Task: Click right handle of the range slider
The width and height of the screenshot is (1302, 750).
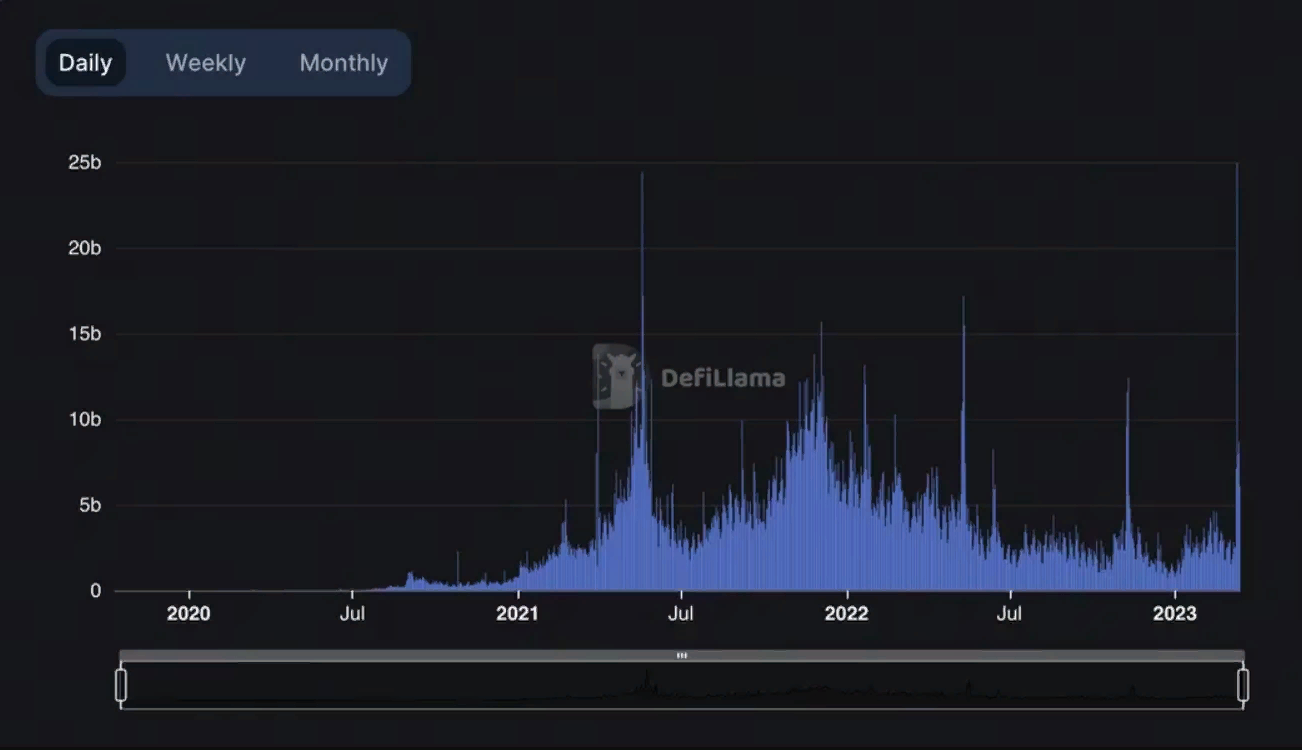Action: [1243, 685]
